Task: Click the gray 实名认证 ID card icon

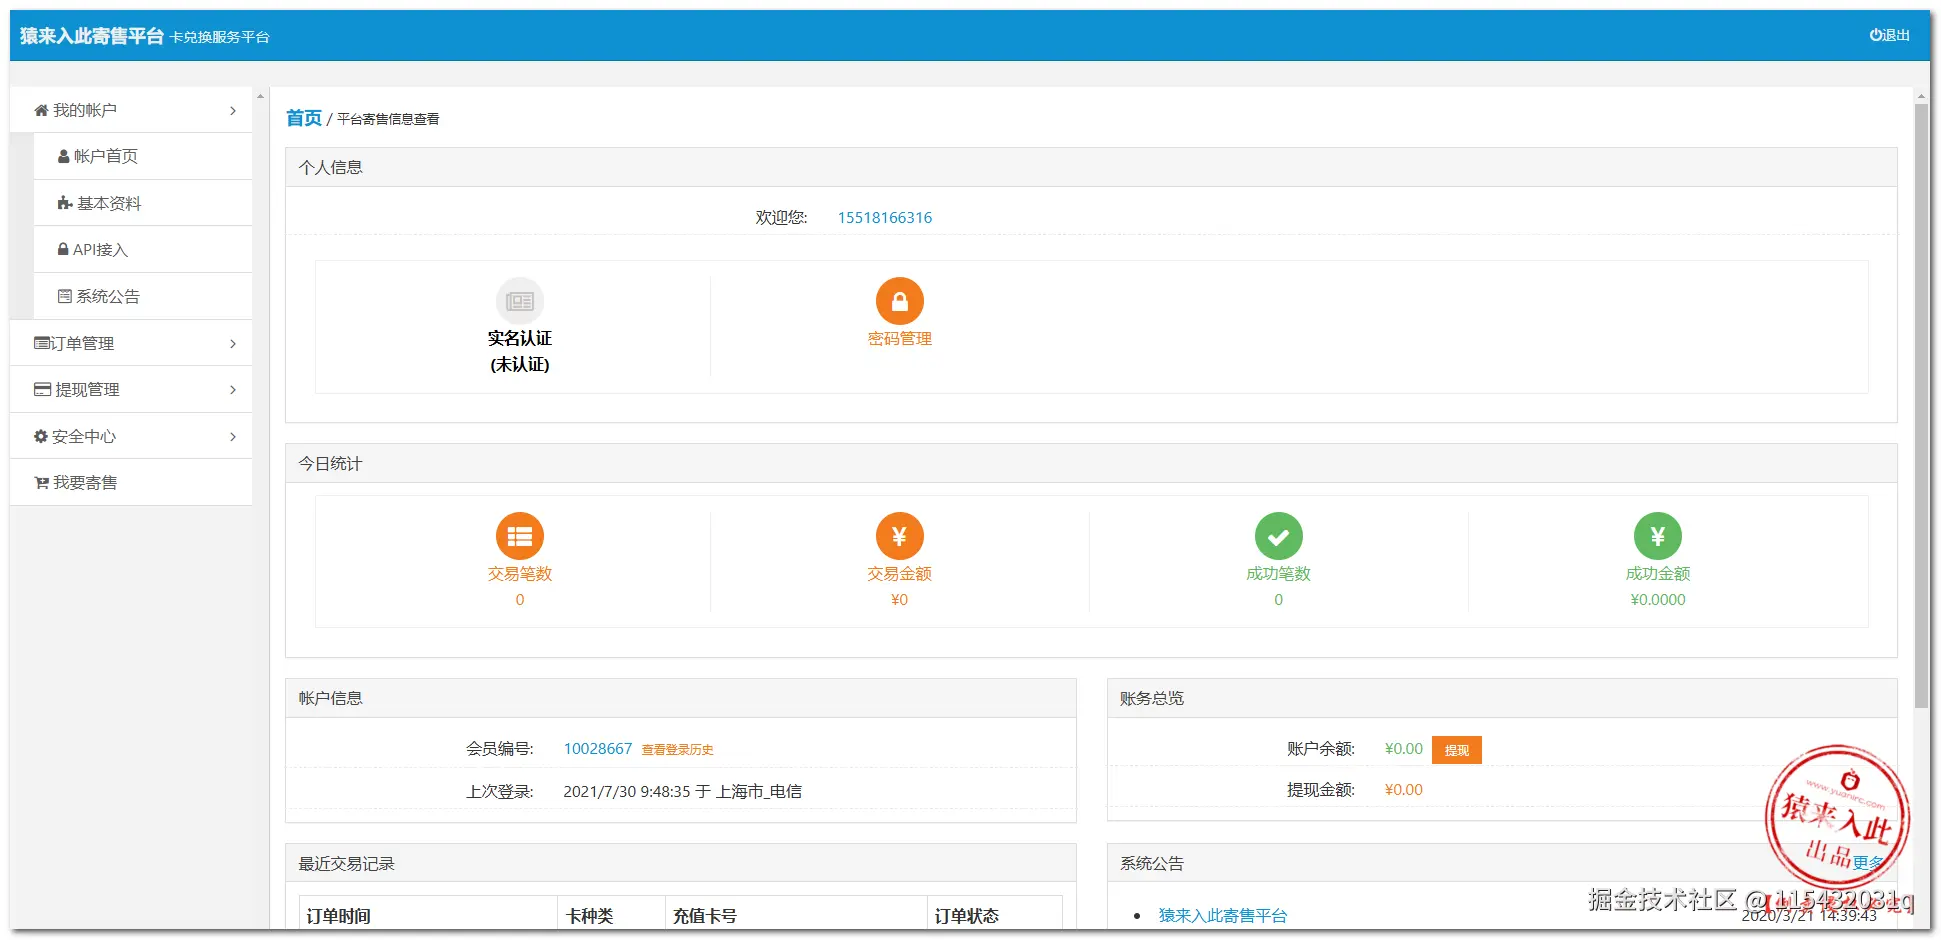Action: [520, 301]
